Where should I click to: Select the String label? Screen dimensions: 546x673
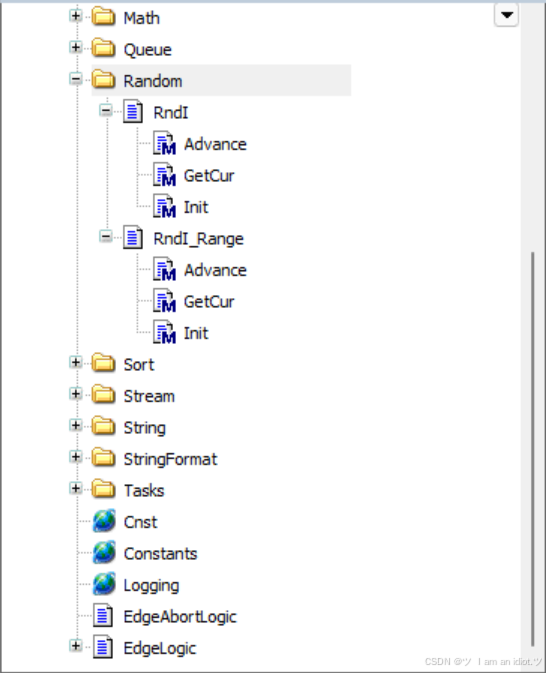pos(145,428)
